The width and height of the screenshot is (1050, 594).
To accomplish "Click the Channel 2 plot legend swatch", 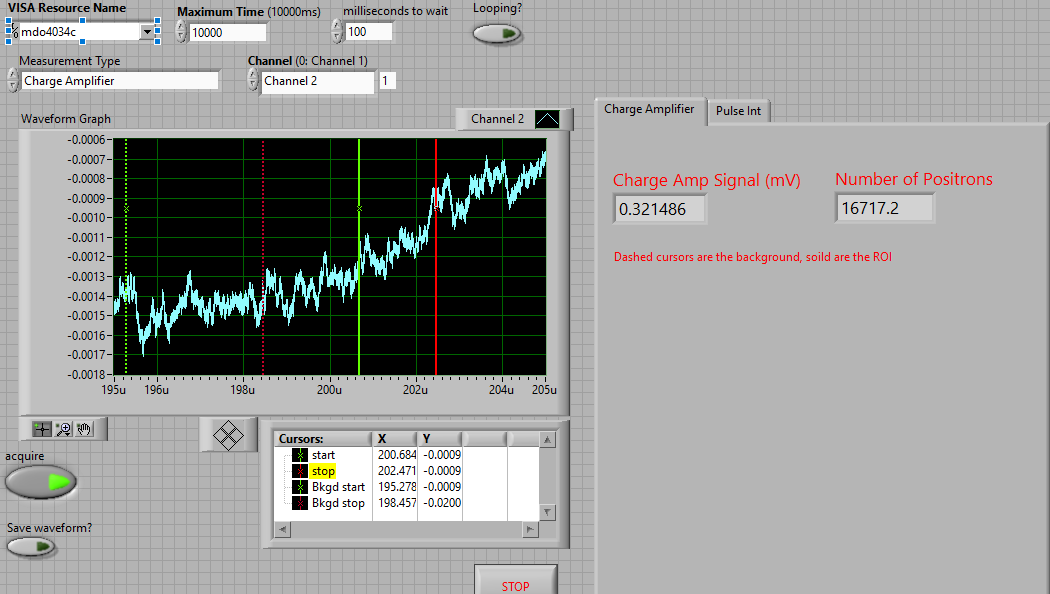I will pos(548,119).
